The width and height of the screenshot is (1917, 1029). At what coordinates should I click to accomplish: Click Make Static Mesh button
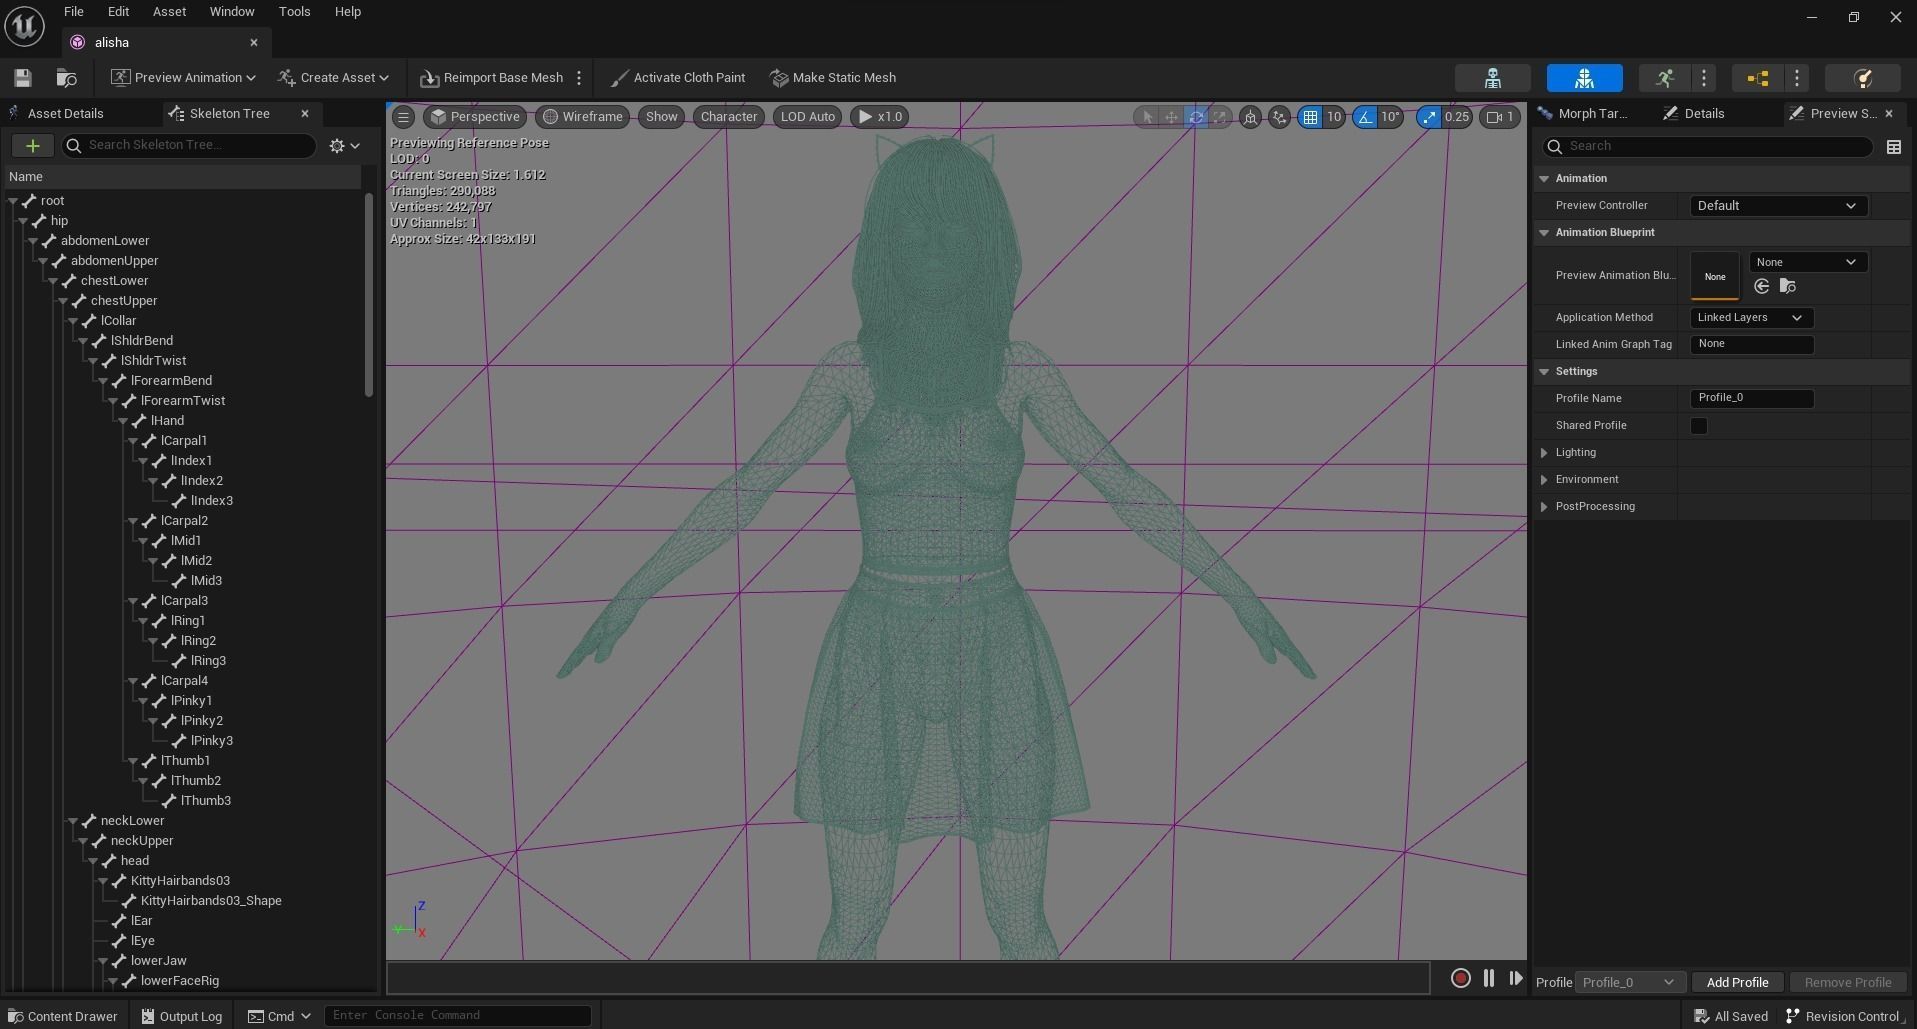833,78
